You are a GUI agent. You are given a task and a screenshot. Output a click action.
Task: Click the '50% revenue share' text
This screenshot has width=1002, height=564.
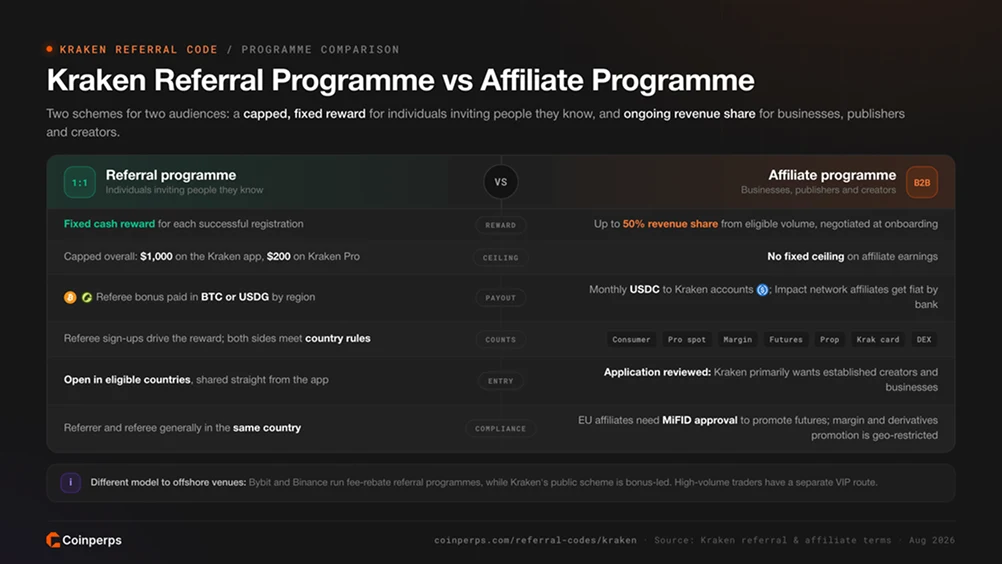point(670,224)
